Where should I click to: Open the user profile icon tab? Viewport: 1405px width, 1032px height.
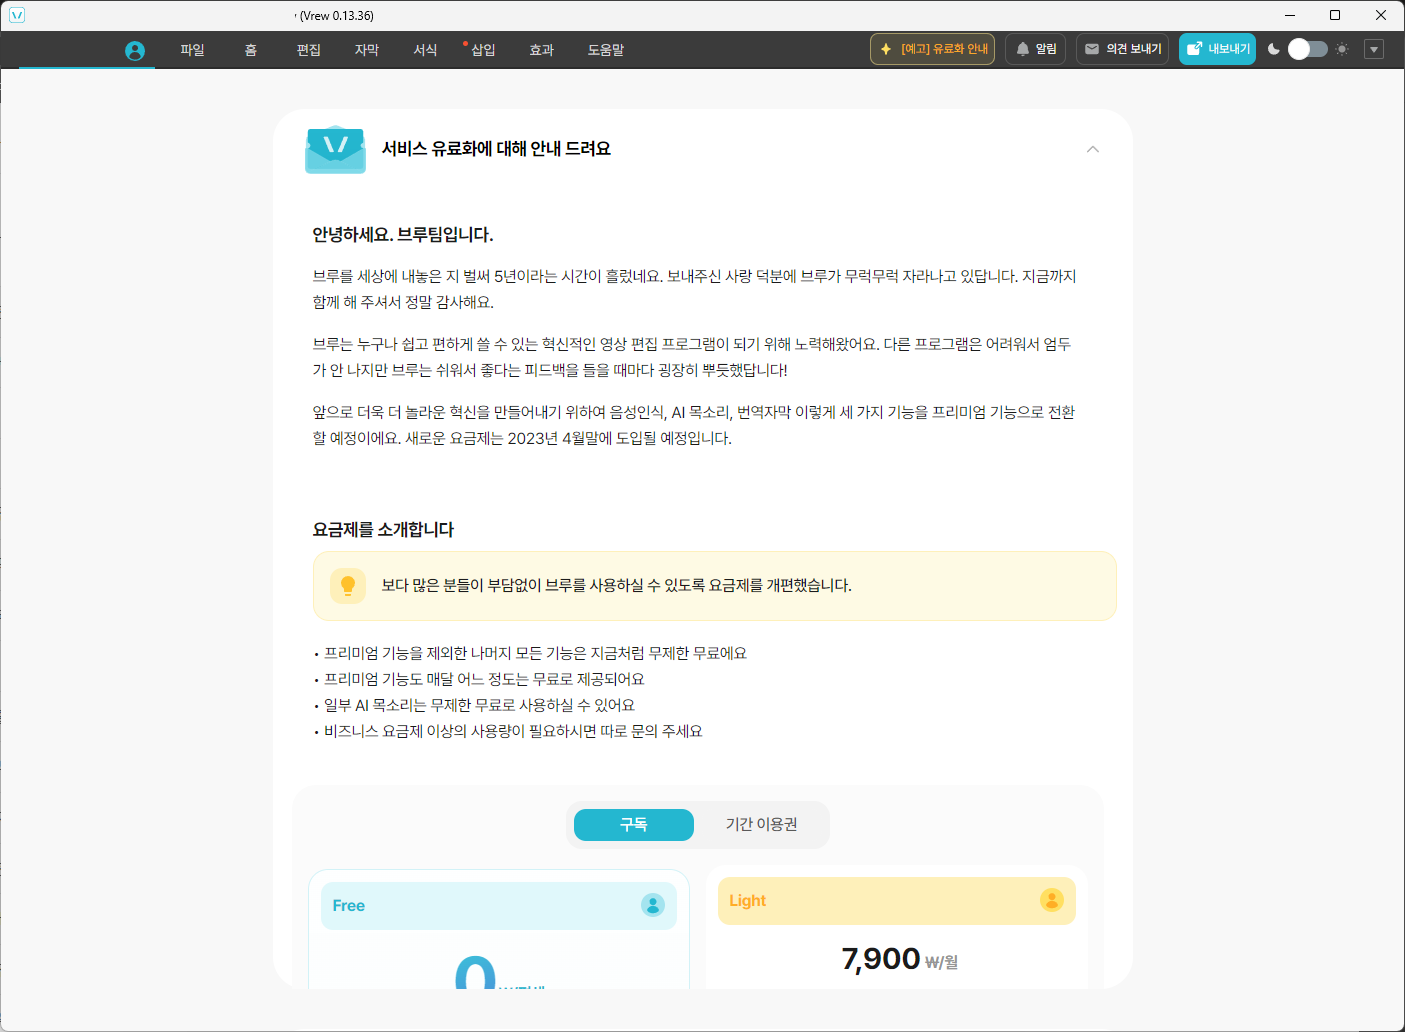tap(135, 50)
